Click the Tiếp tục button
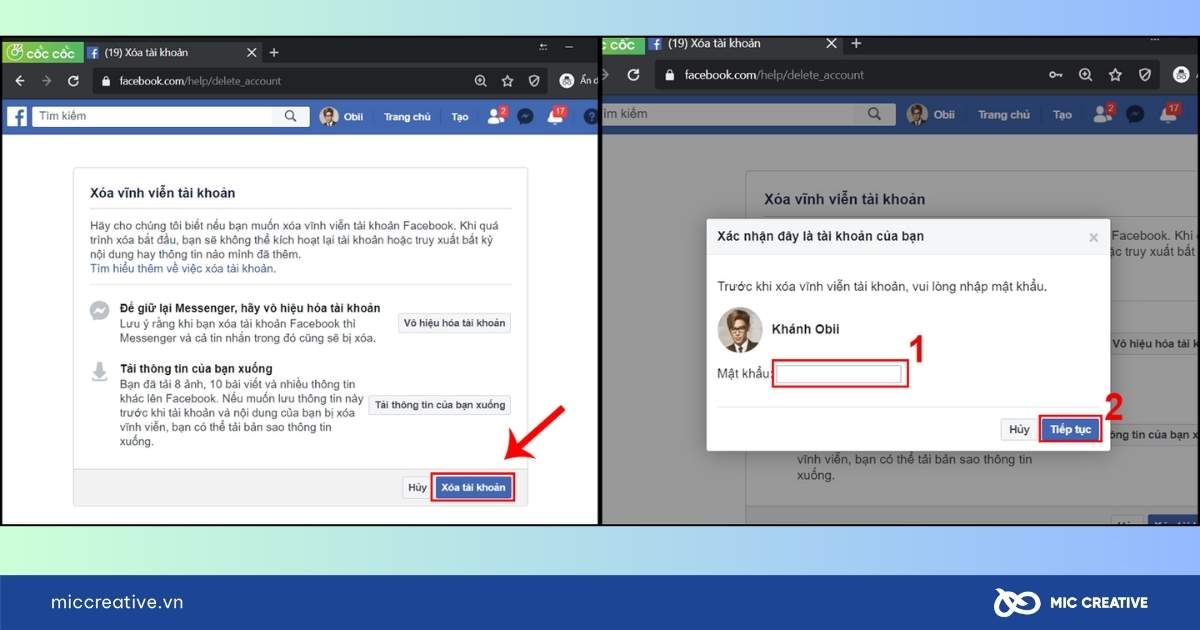Viewport: 1200px width, 630px height. (x=1071, y=429)
